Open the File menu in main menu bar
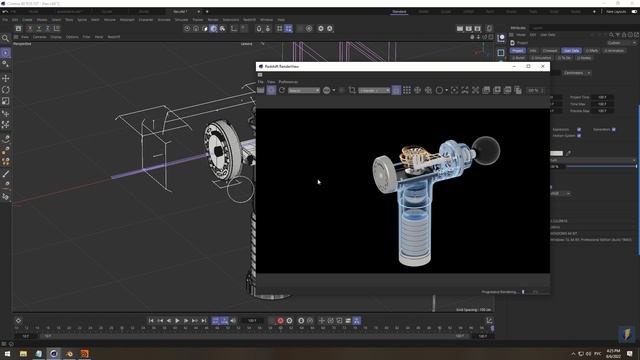This screenshot has width=640, height=360. point(5,20)
